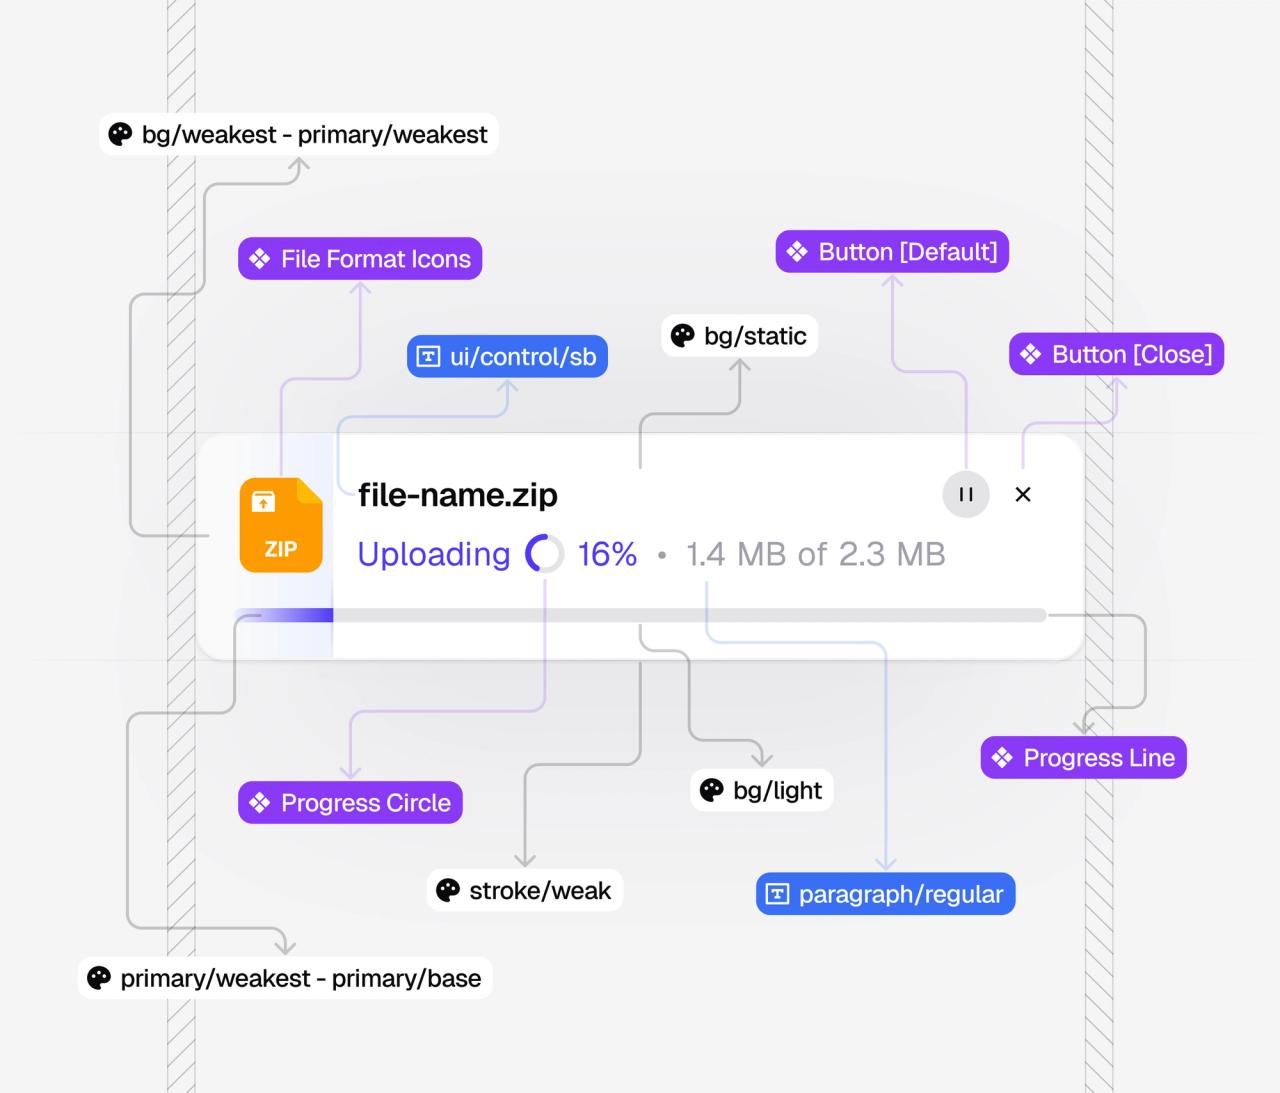The width and height of the screenshot is (1280, 1093).
Task: Click the bg/light color token label
Action: 762,790
